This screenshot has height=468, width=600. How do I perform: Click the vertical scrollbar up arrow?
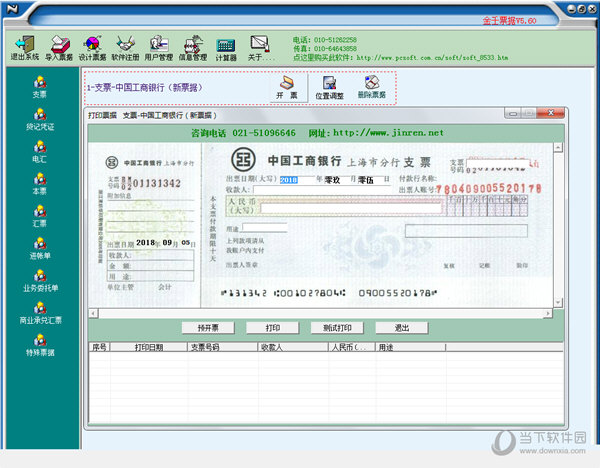558,147
